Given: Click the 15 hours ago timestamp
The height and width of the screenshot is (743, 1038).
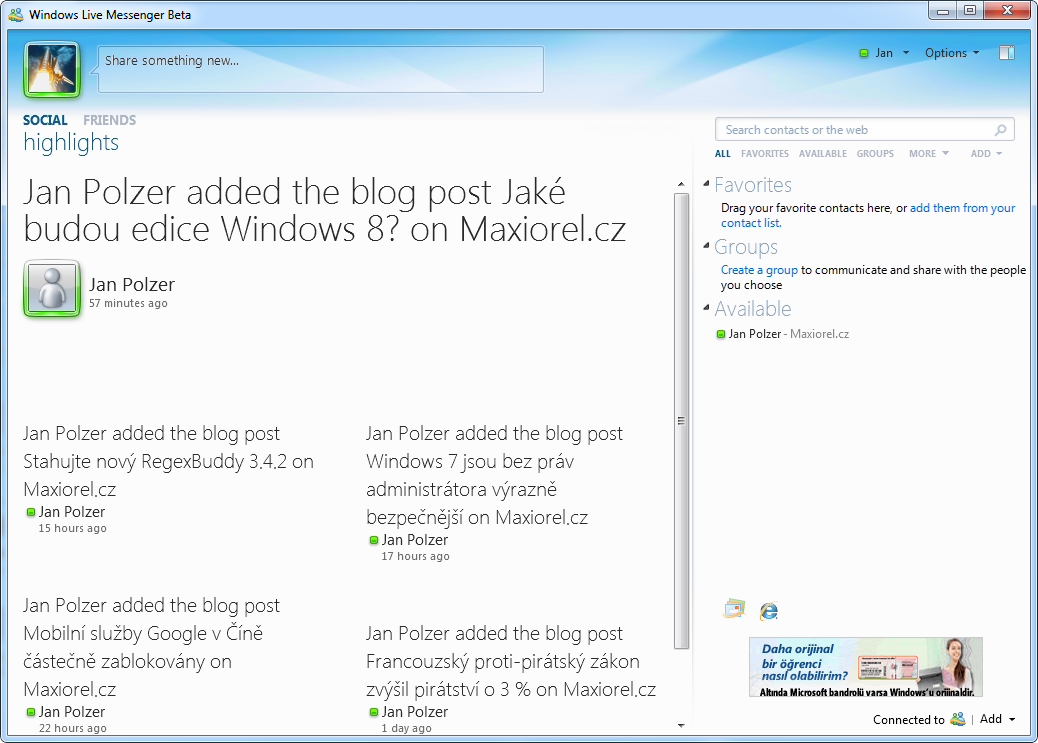Looking at the screenshot, I should coord(72,528).
